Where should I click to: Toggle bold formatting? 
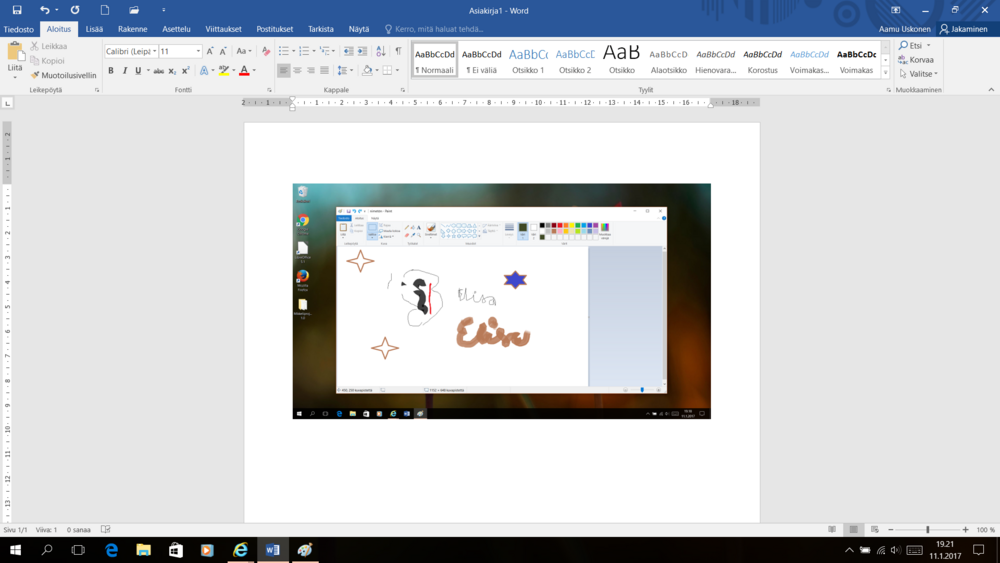click(111, 71)
